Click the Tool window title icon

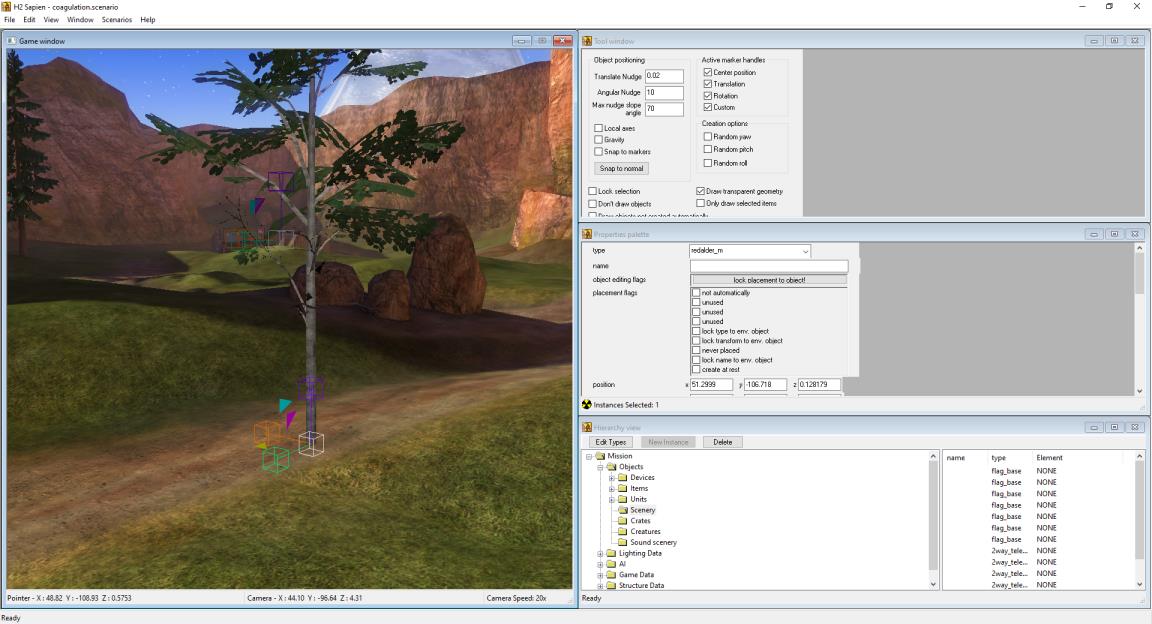587,41
